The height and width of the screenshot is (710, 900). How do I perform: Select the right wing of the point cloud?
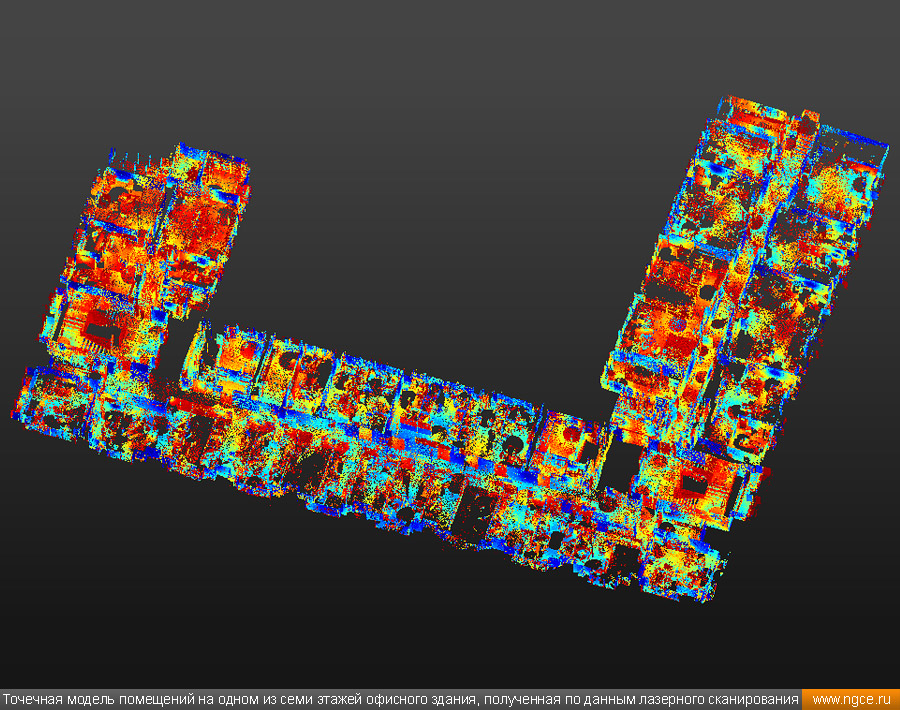pos(740,280)
